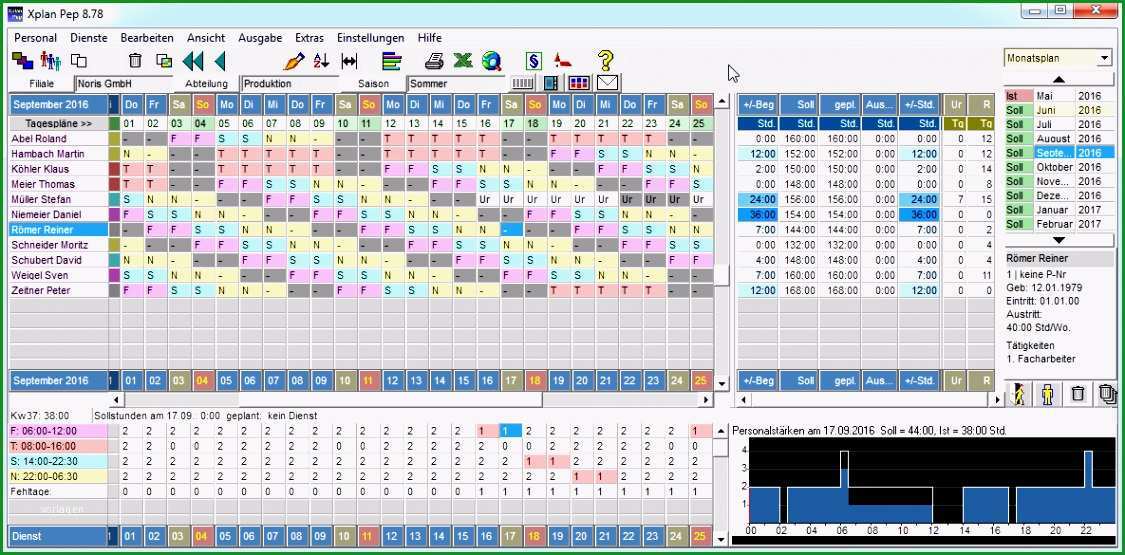Viewport: 1125px width, 555px height.
Task: Click the month list down arrow
Action: click(x=1058, y=240)
